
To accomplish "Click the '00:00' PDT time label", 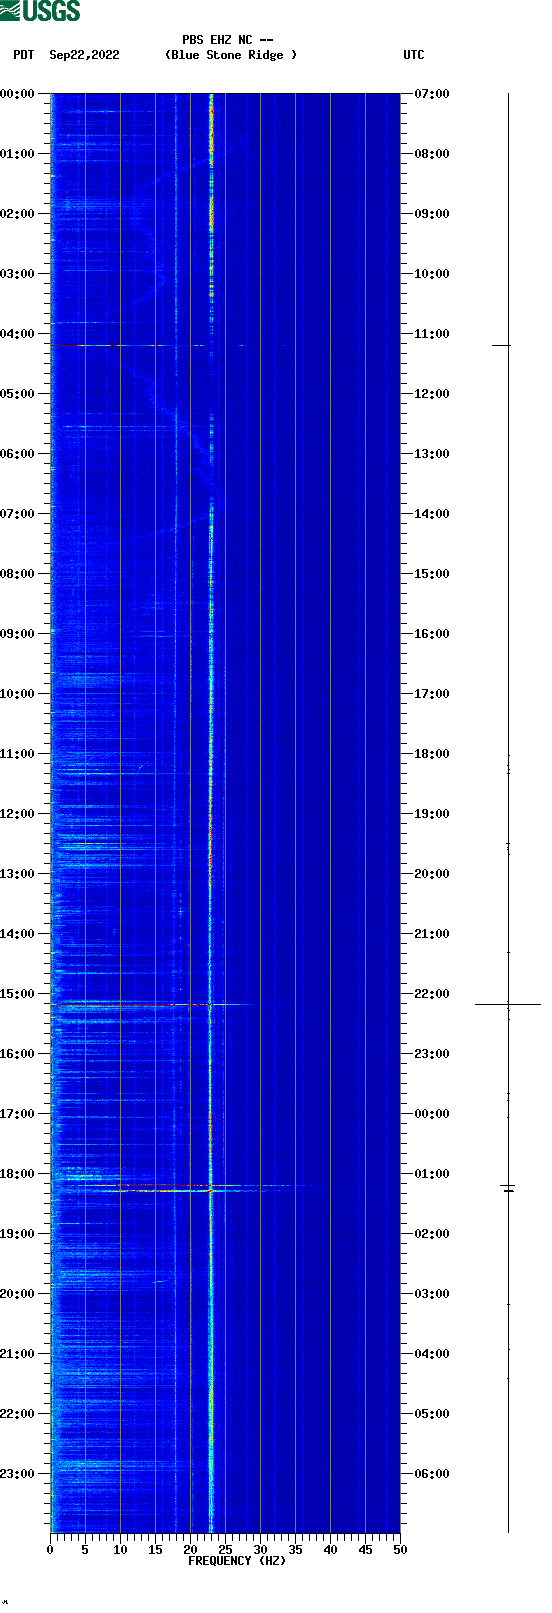I will click(18, 94).
